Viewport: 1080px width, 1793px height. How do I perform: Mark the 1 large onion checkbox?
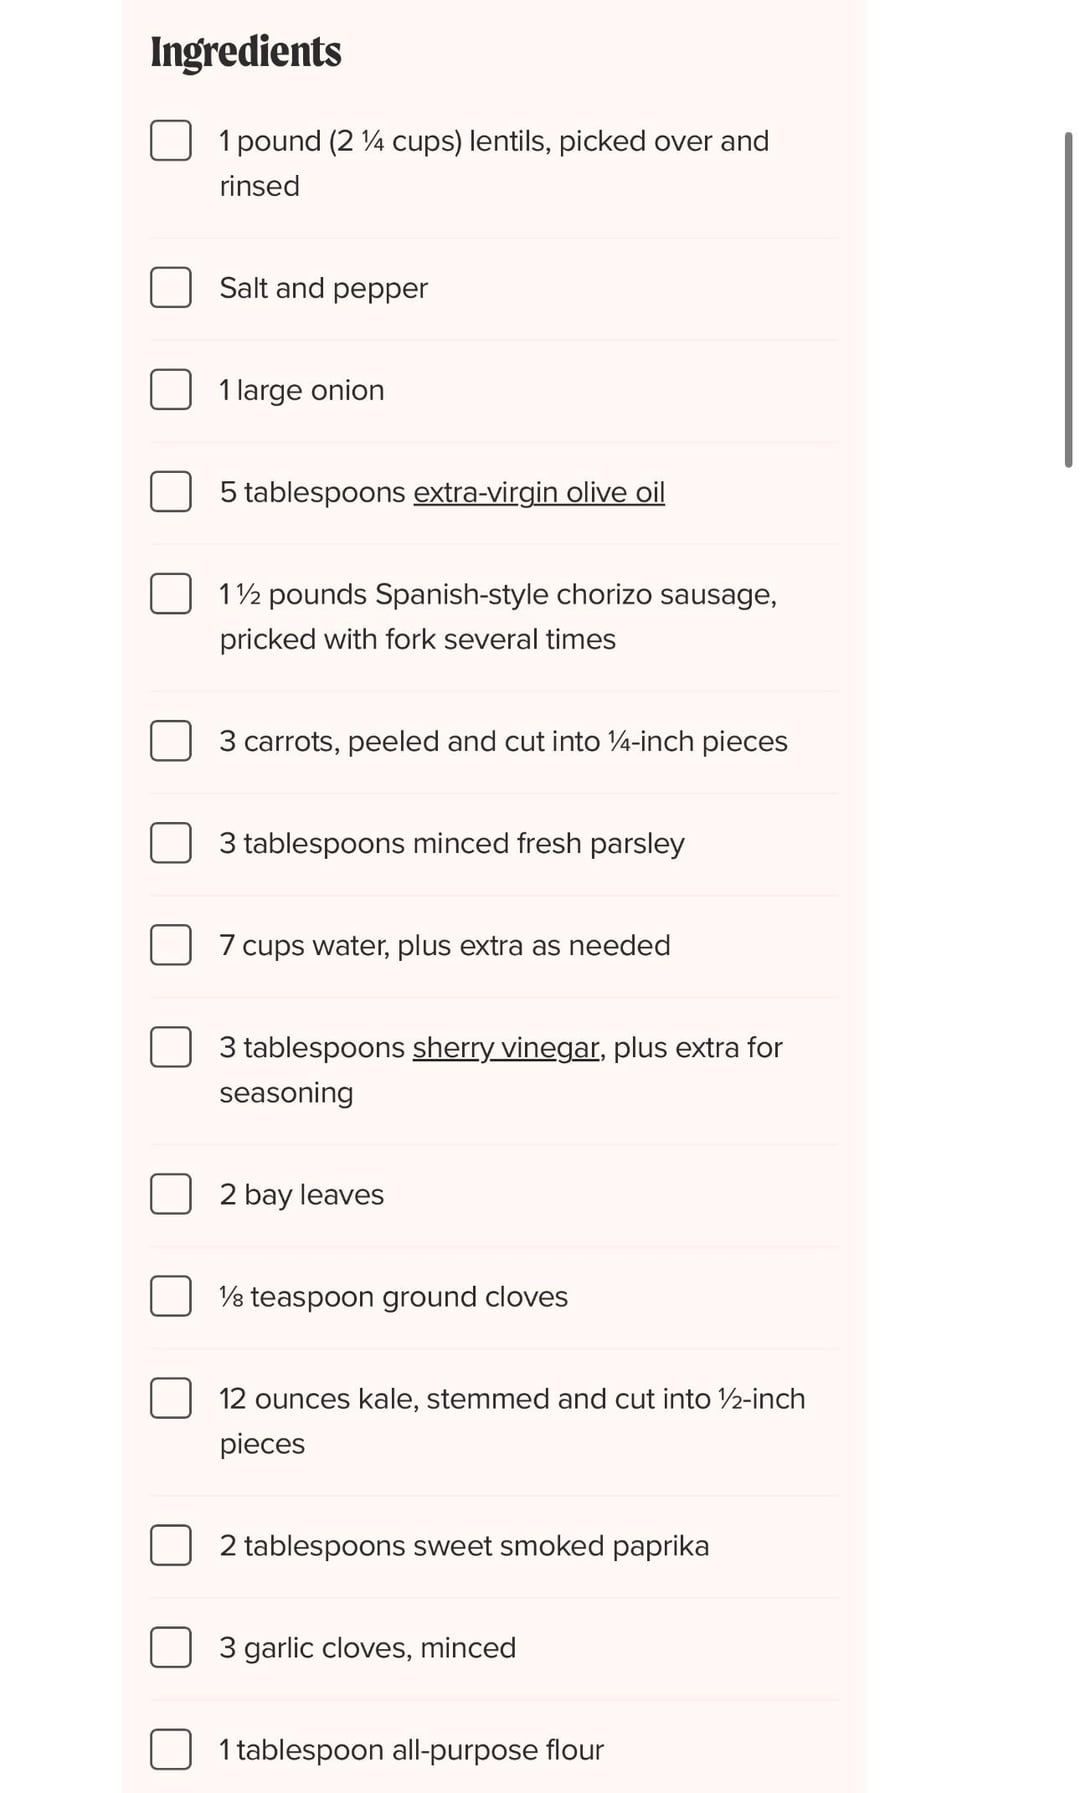click(171, 389)
